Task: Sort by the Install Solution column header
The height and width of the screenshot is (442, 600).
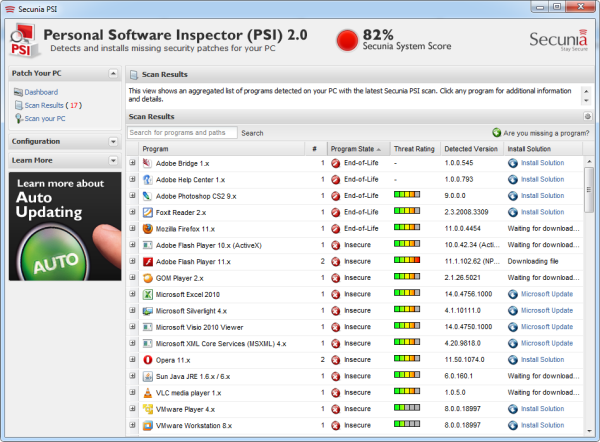Action: click(543, 149)
